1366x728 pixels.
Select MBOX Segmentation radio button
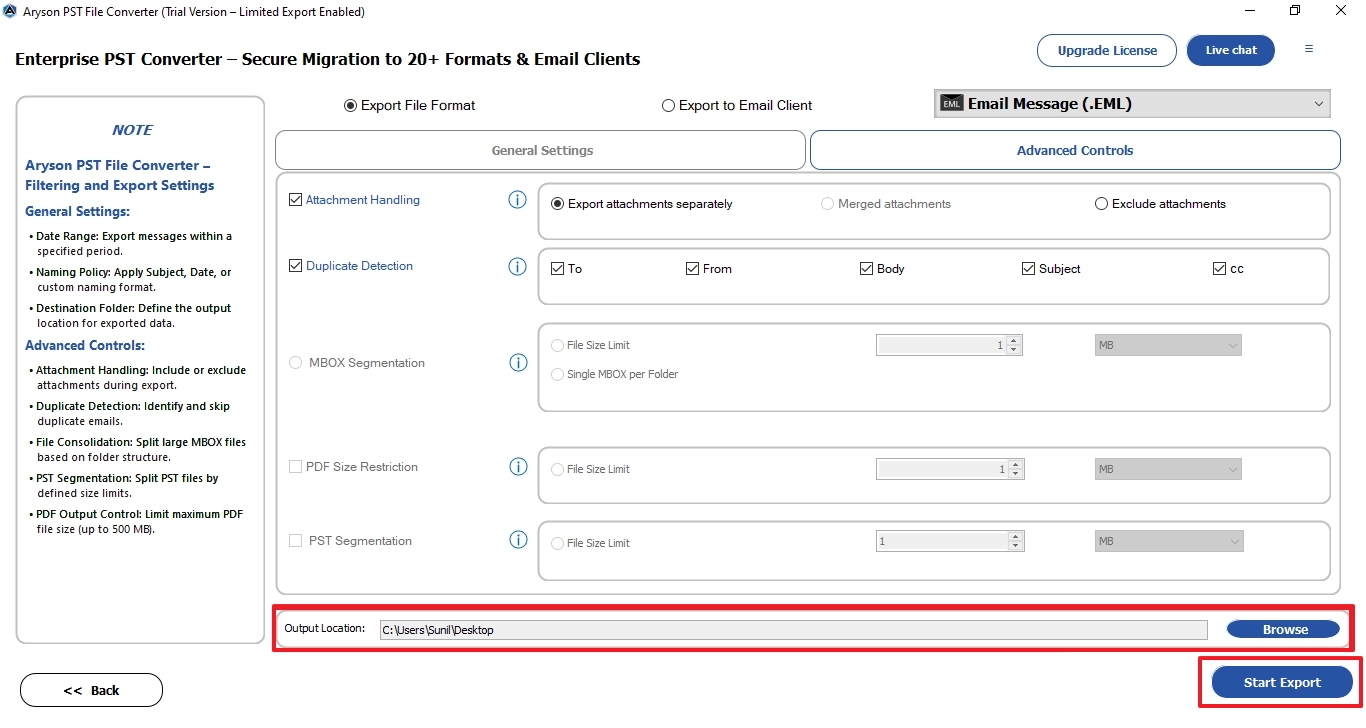click(x=296, y=363)
